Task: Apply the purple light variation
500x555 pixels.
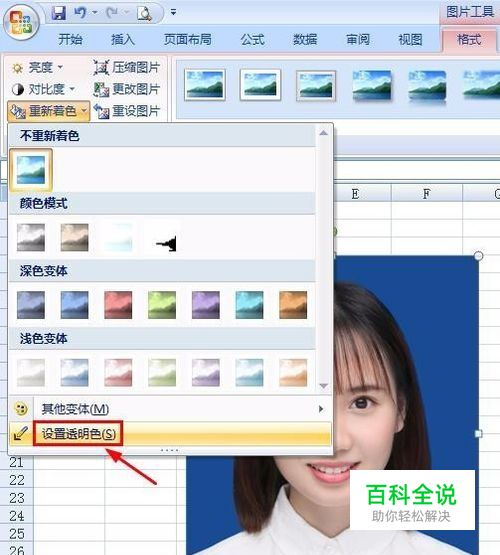Action: pos(206,372)
